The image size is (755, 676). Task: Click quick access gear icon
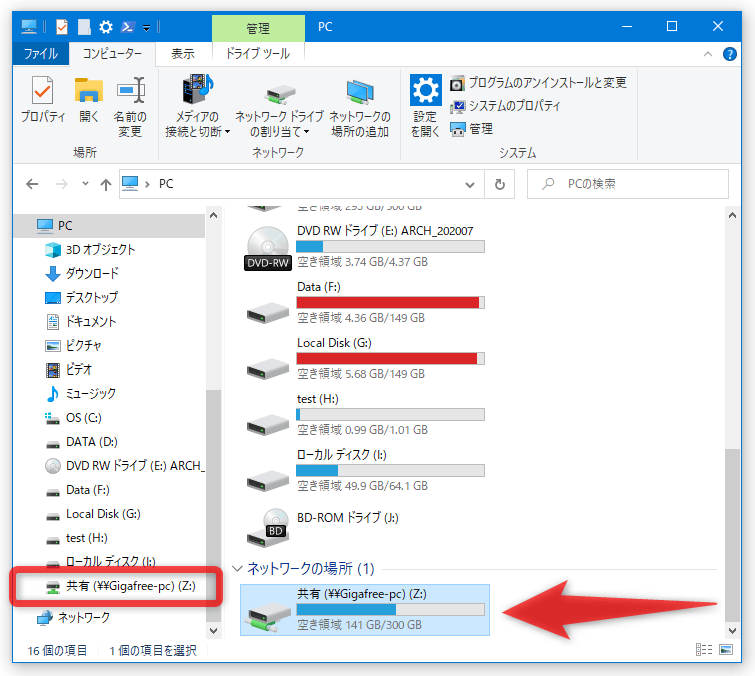coord(106,27)
